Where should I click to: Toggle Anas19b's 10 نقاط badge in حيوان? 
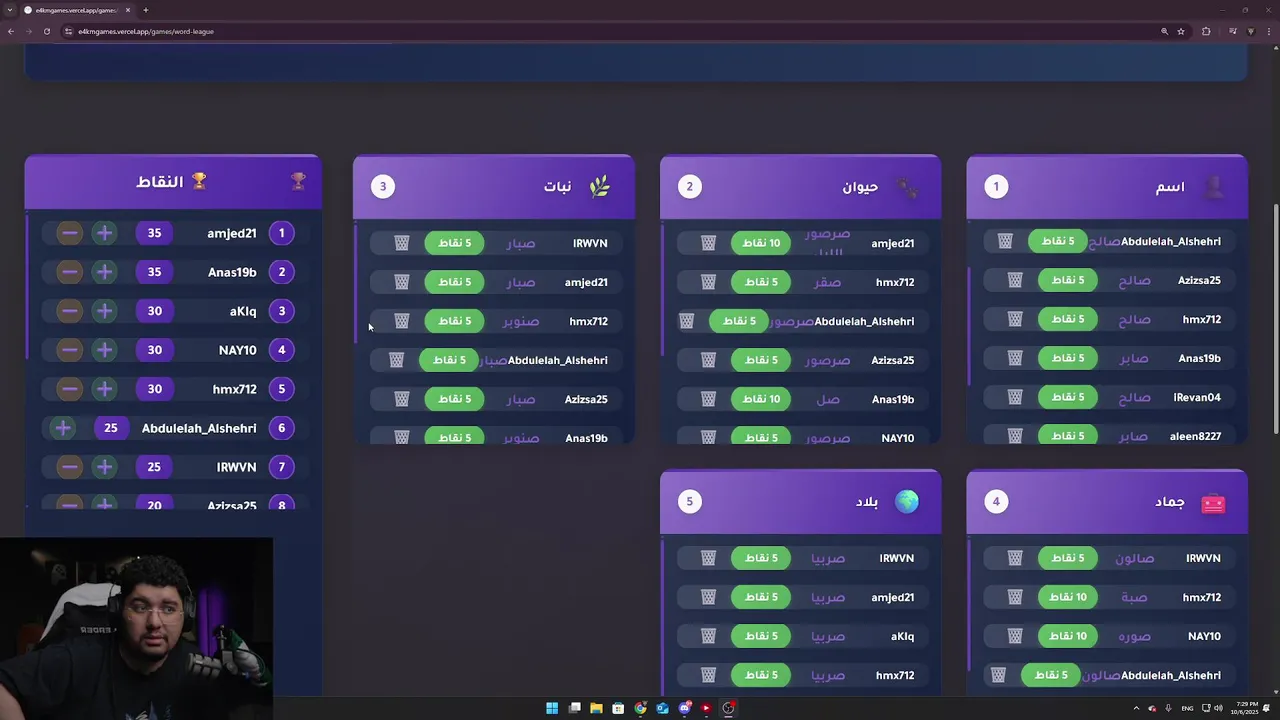[761, 399]
